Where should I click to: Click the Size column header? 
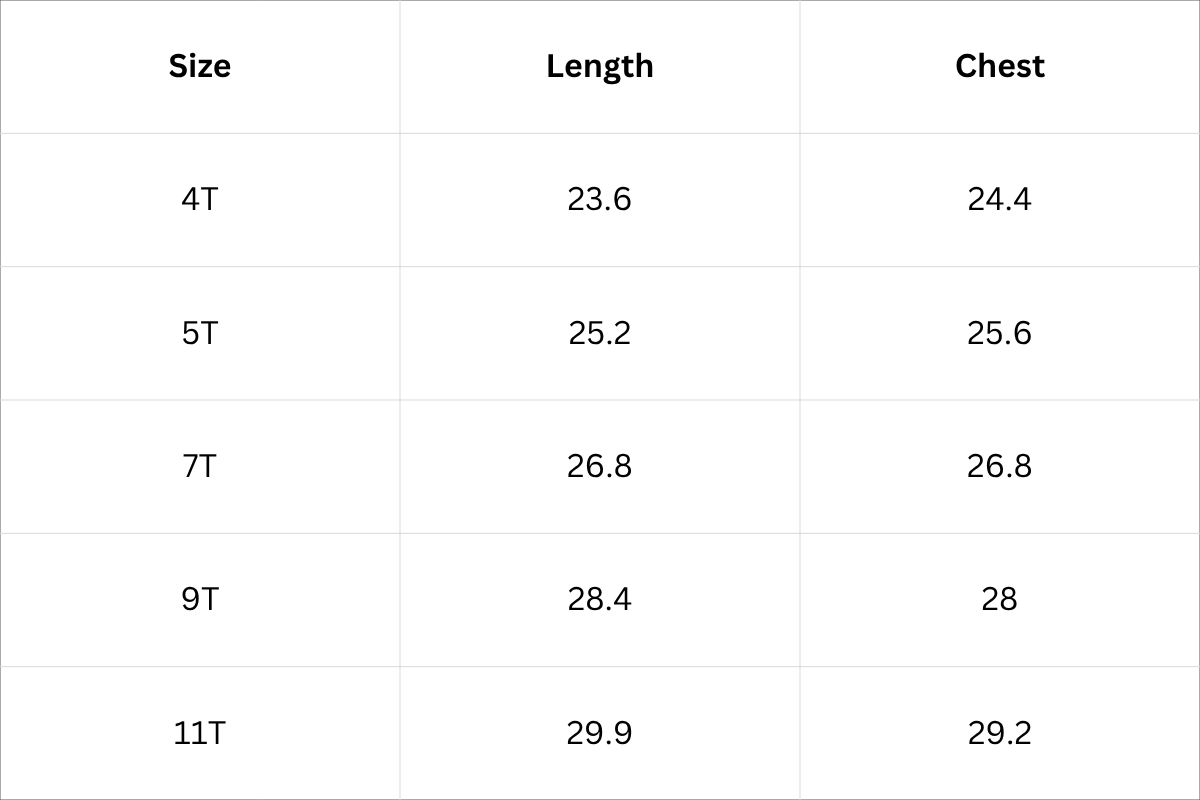[x=200, y=66]
